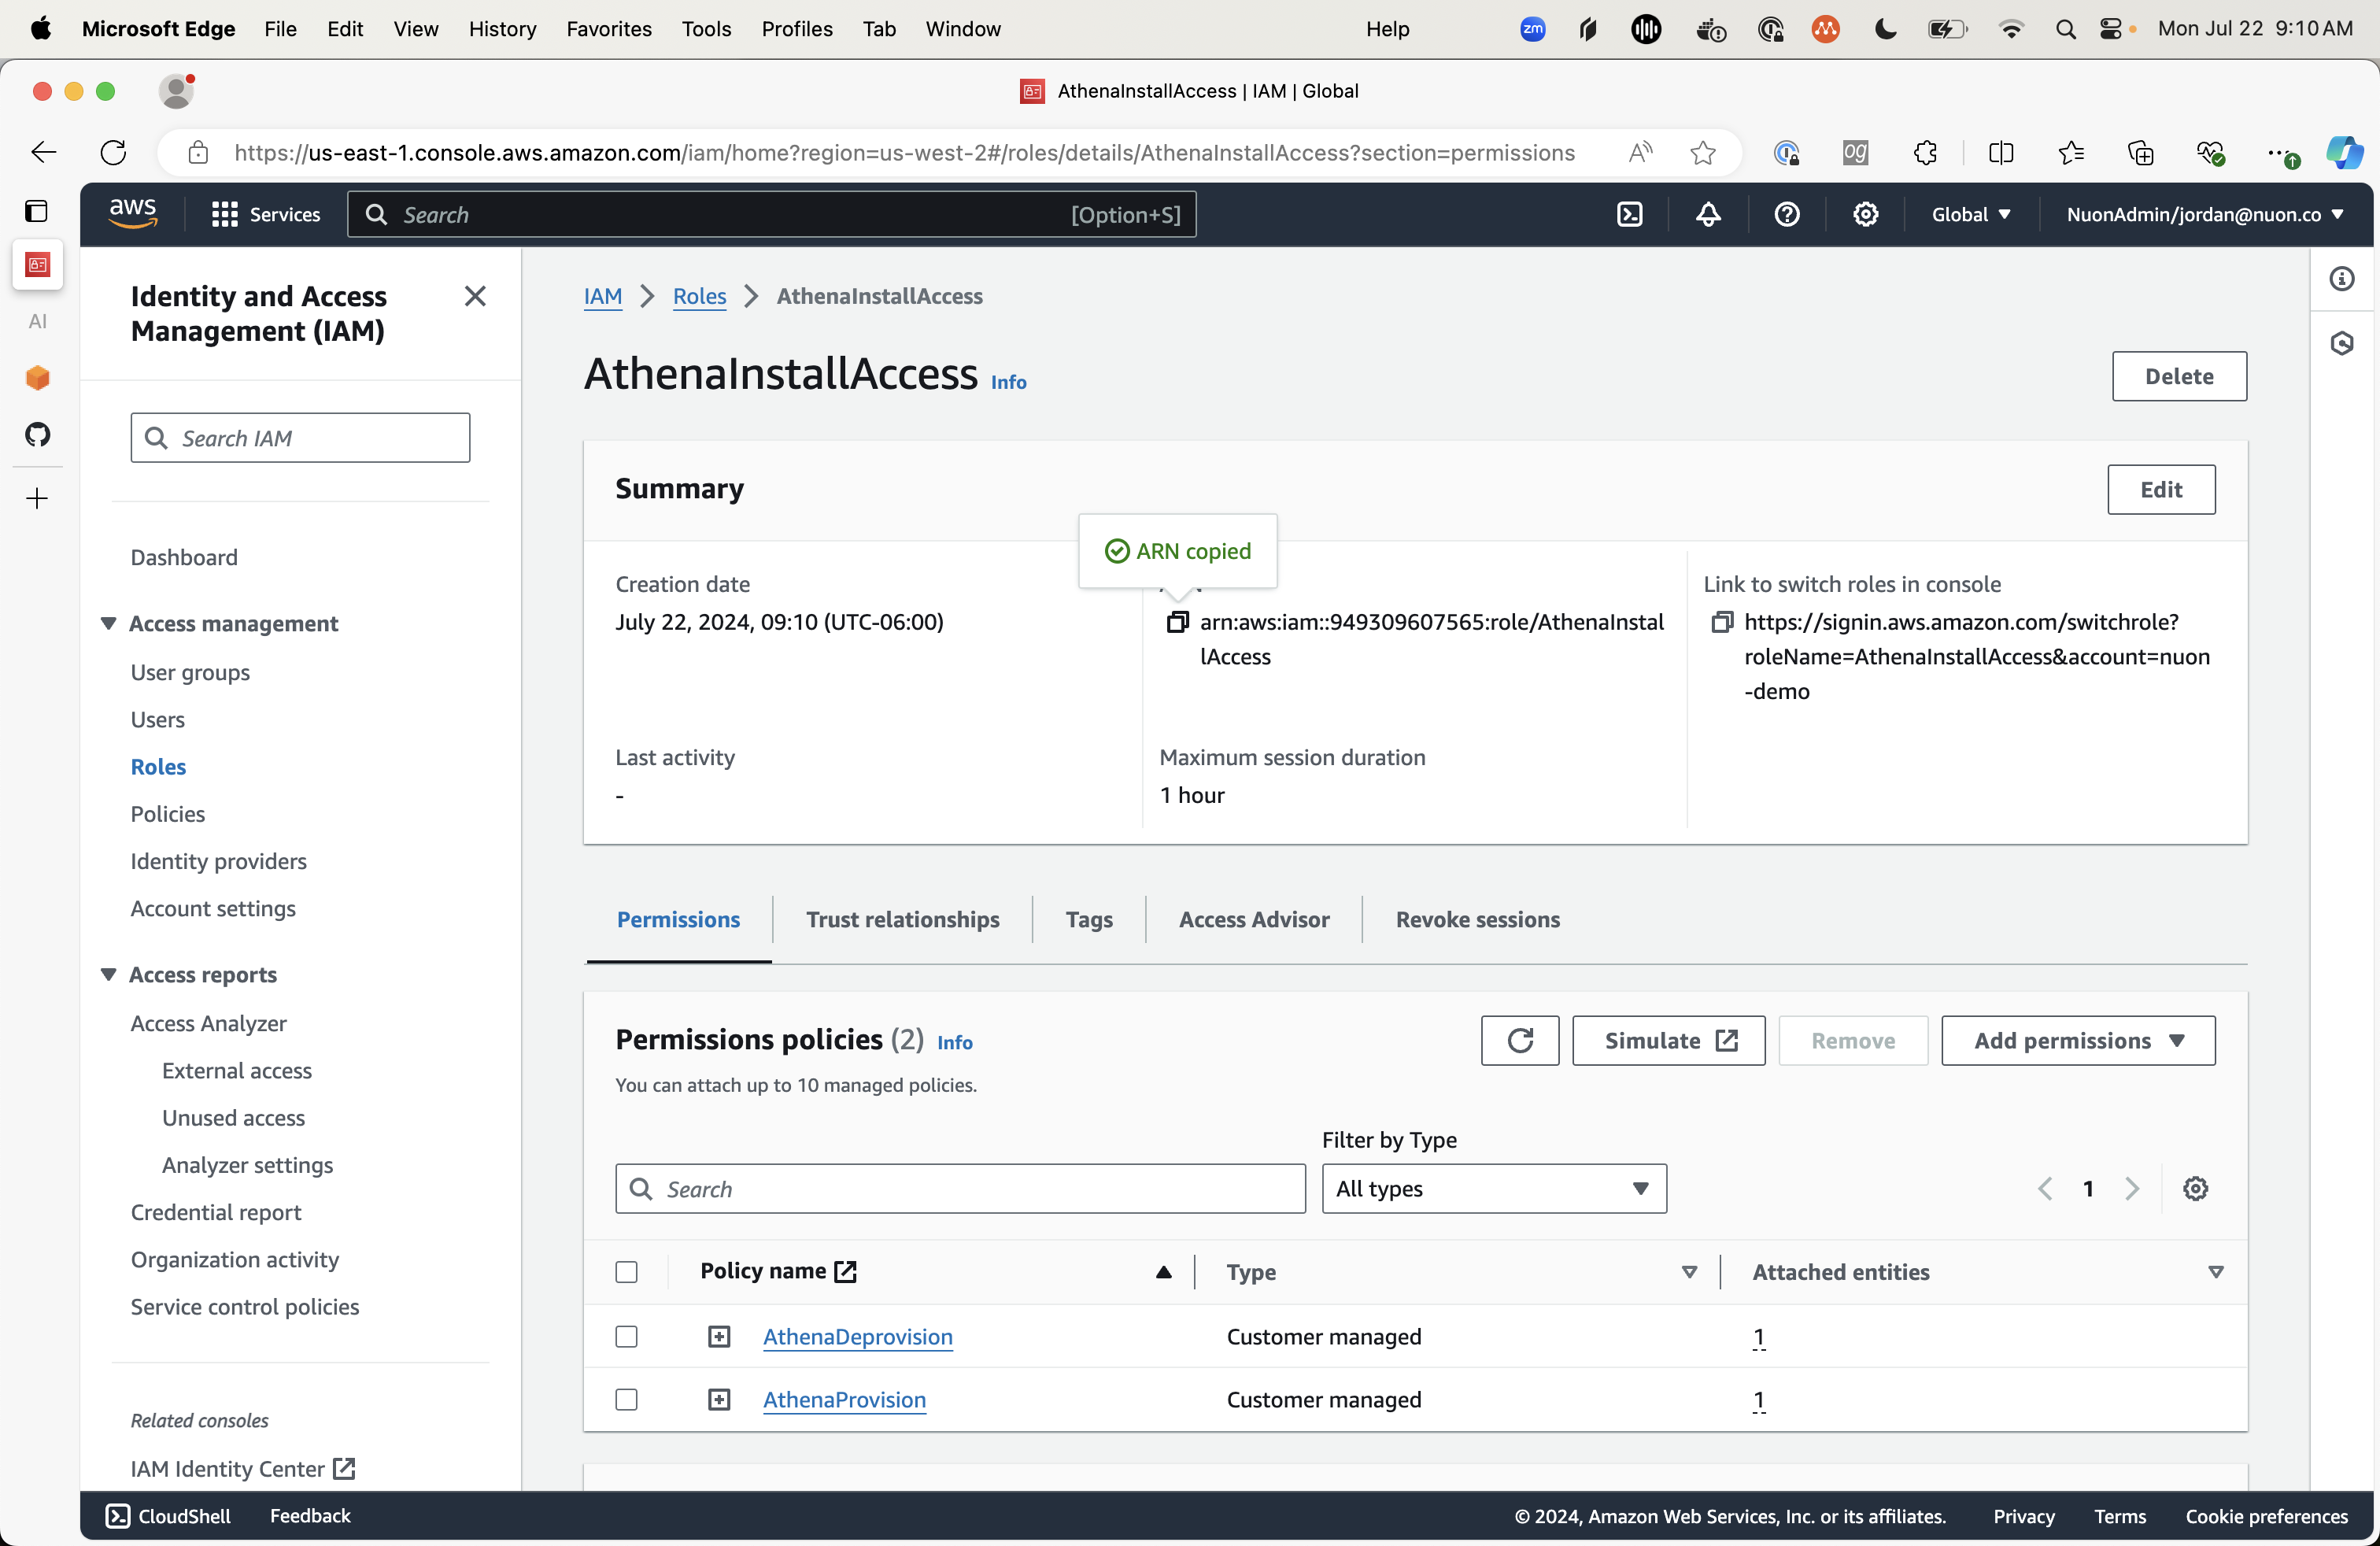This screenshot has height=1546, width=2380.
Task: Copy the role ARN using copy icon
Action: pyautogui.click(x=1177, y=622)
